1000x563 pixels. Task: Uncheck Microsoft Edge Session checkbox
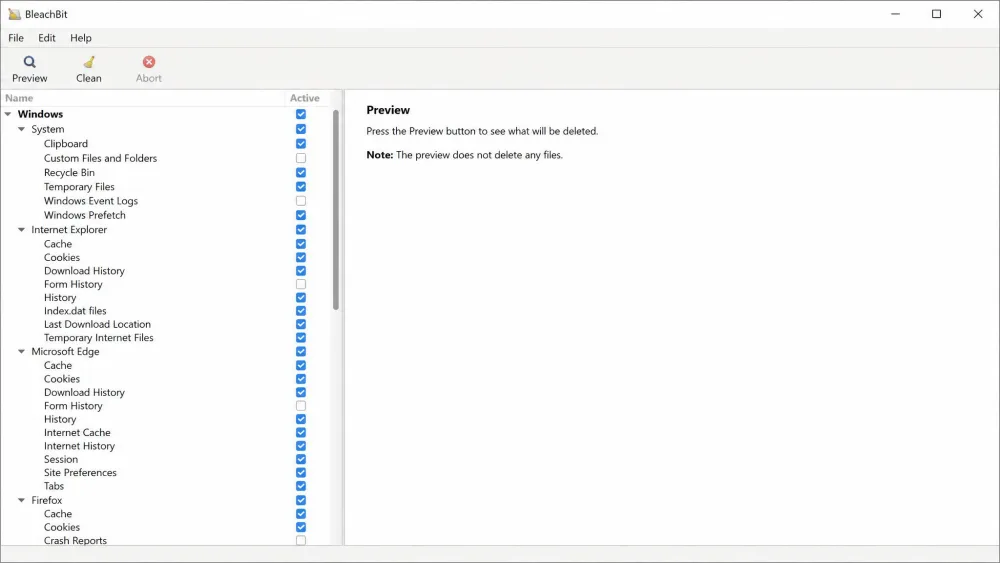pyautogui.click(x=301, y=460)
